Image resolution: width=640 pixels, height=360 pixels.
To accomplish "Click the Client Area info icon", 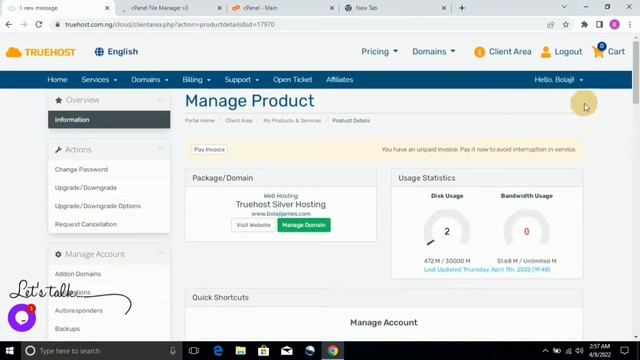I will (480, 52).
